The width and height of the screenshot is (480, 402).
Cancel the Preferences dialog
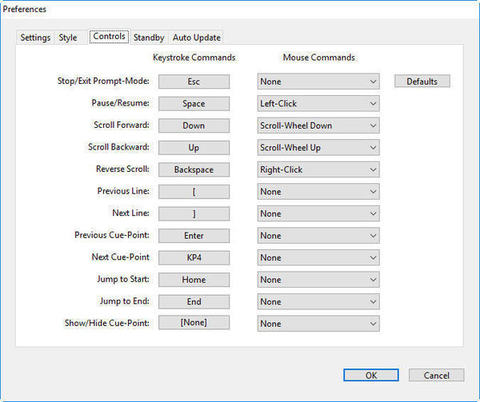436,375
